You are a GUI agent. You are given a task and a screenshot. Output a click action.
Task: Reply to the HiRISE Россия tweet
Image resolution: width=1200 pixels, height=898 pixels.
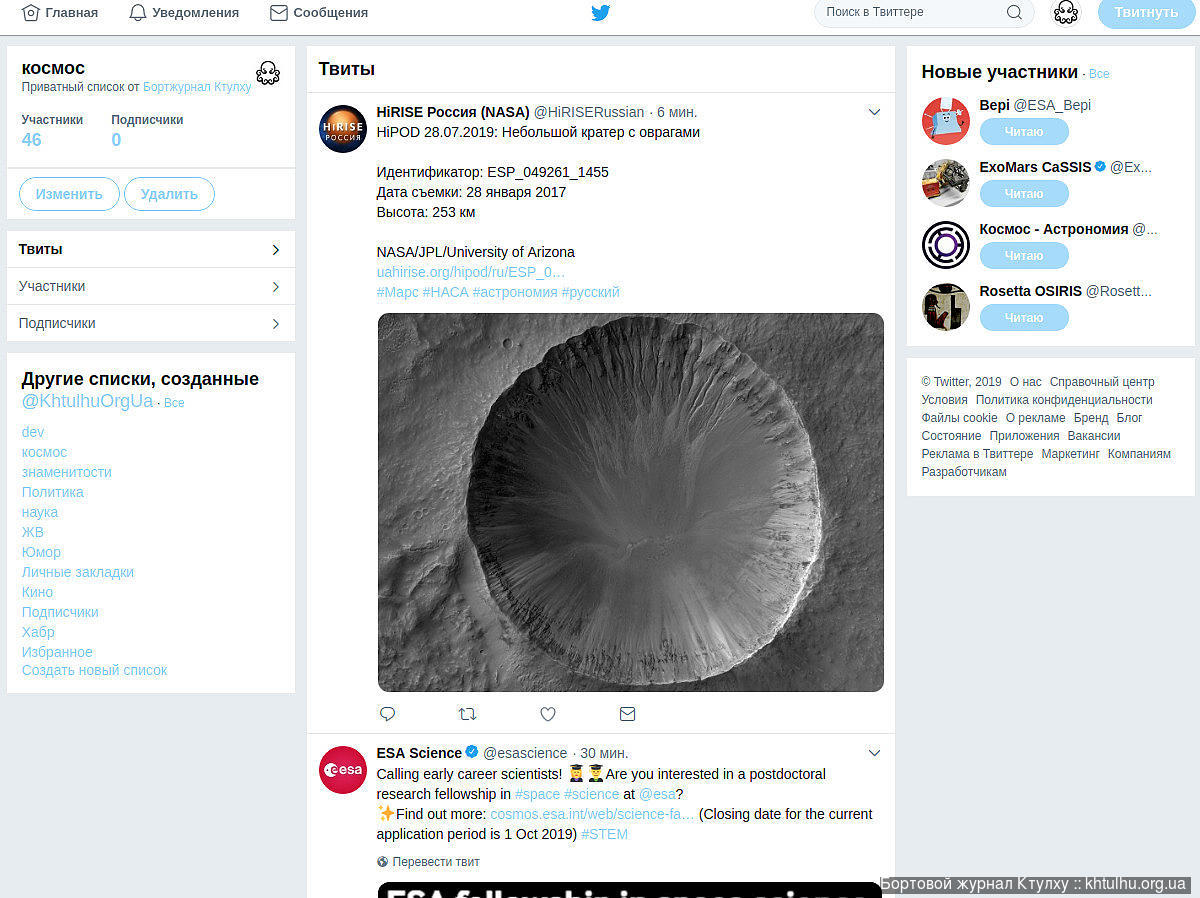[x=387, y=714]
